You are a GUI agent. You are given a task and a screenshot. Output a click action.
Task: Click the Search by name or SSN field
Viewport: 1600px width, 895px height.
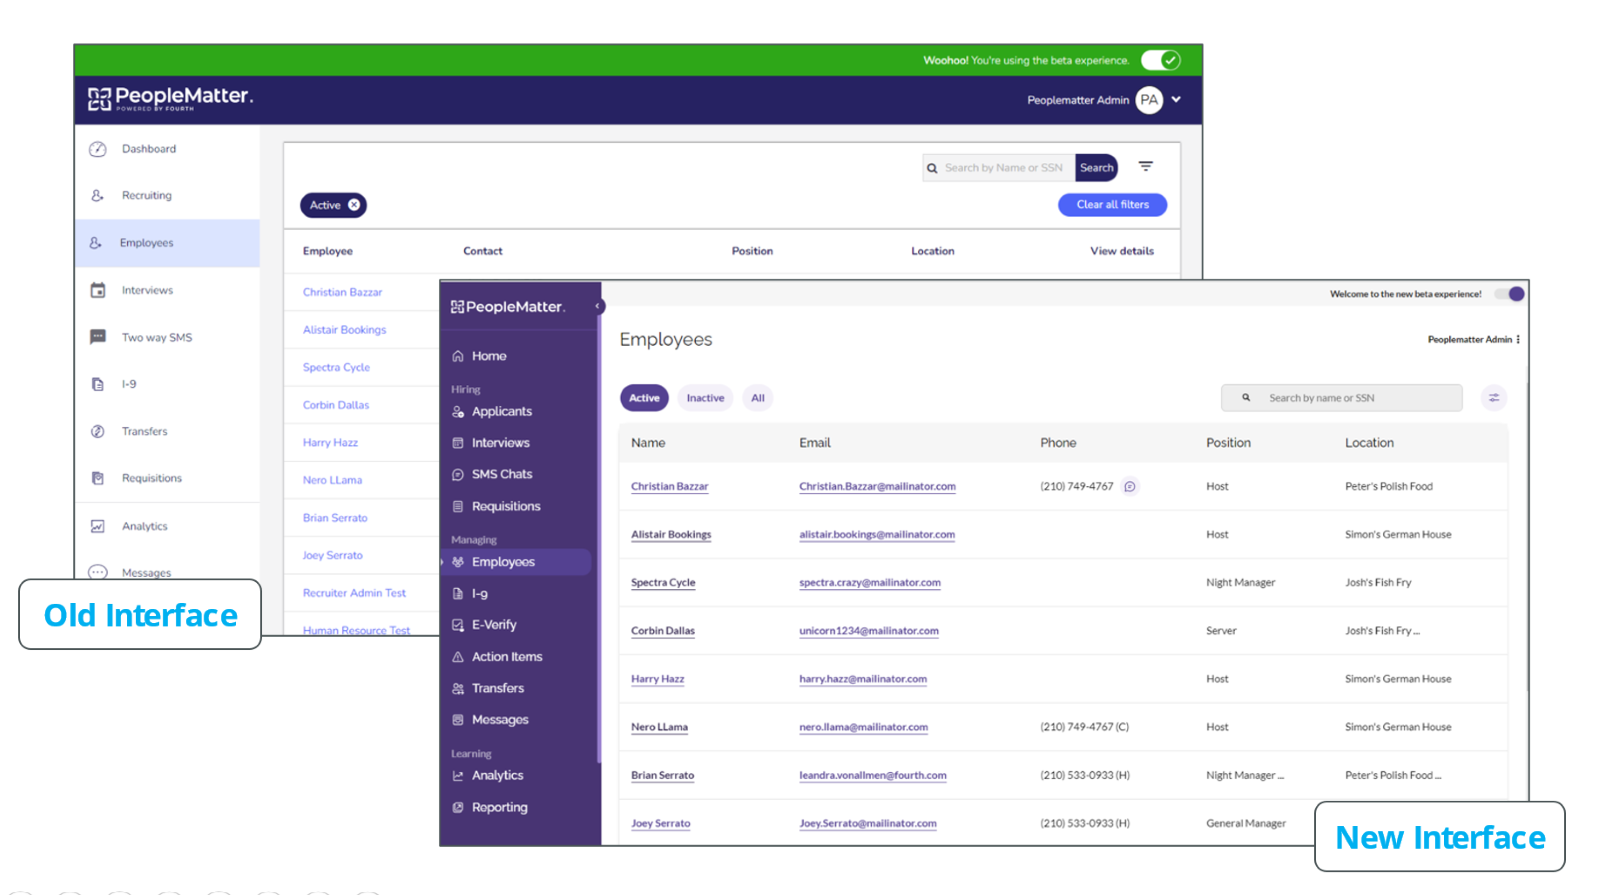pos(1350,398)
